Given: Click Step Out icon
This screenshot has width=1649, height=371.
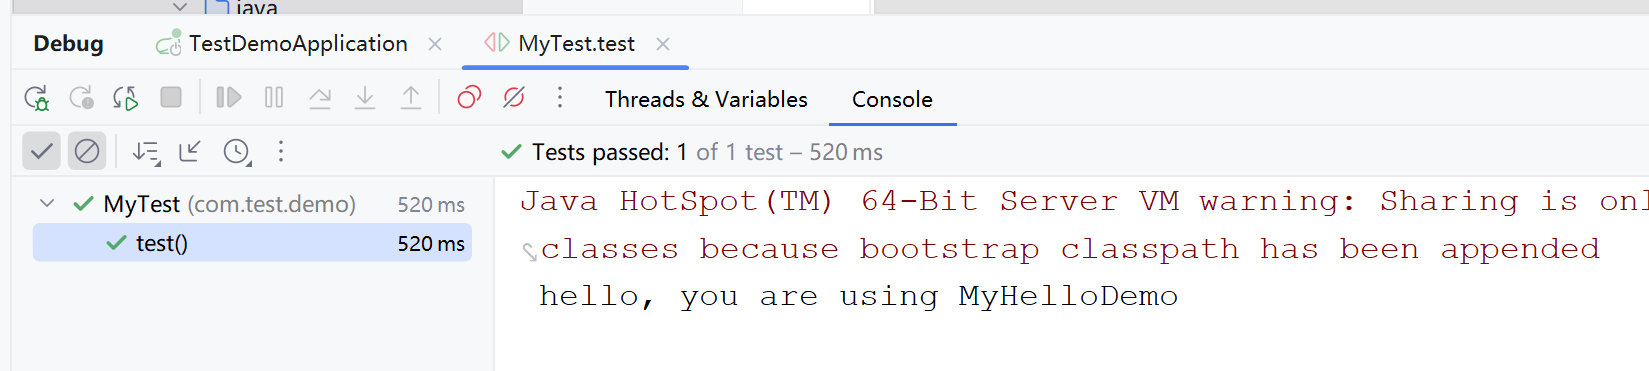Looking at the screenshot, I should click(x=411, y=97).
